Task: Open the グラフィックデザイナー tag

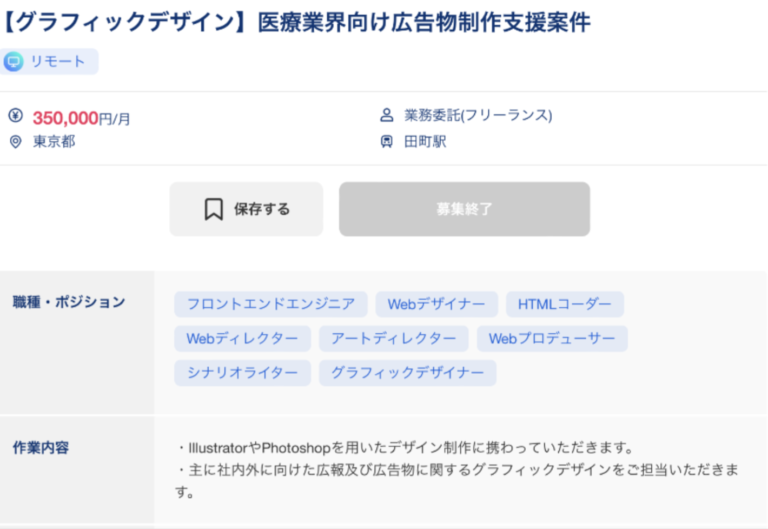Action: pos(407,373)
